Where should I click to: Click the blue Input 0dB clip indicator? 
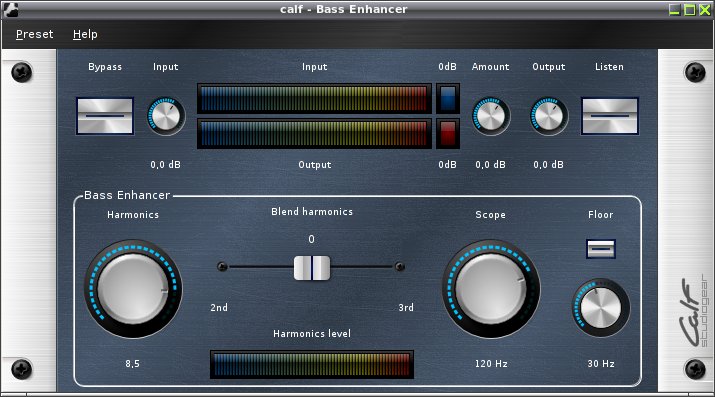(x=448, y=98)
